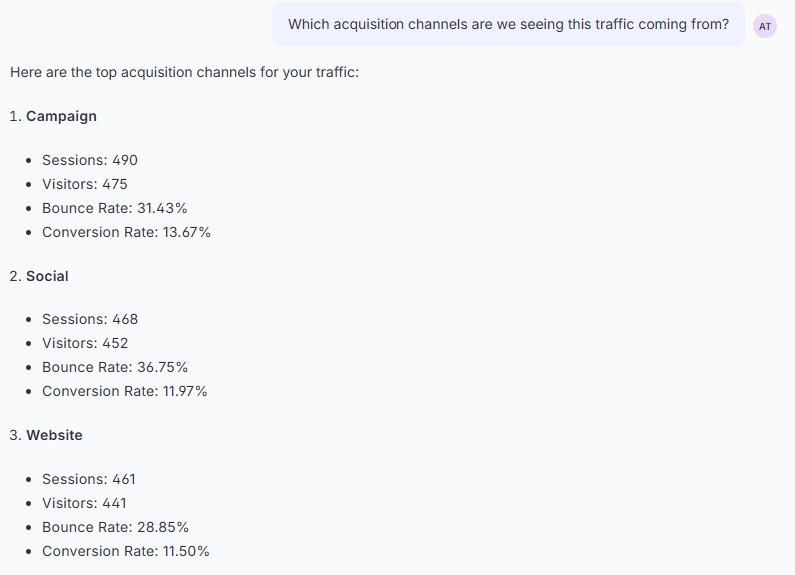Click Campaign Visitors: 475 line

85,184
